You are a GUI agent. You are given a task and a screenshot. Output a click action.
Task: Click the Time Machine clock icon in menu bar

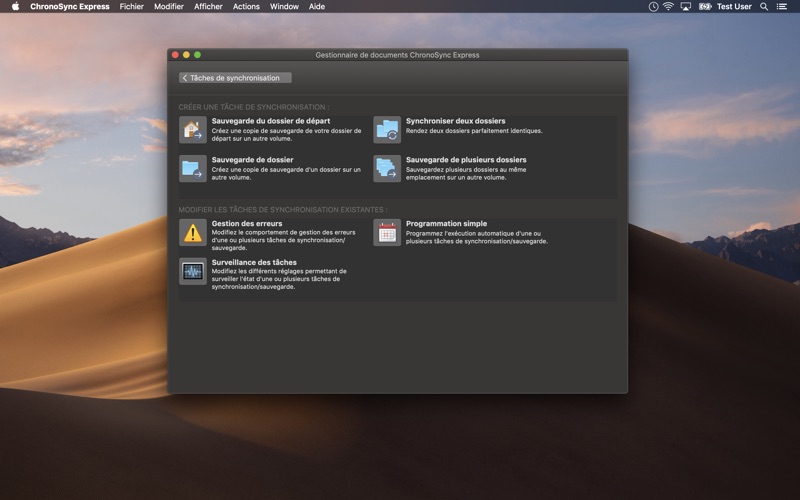pos(653,7)
